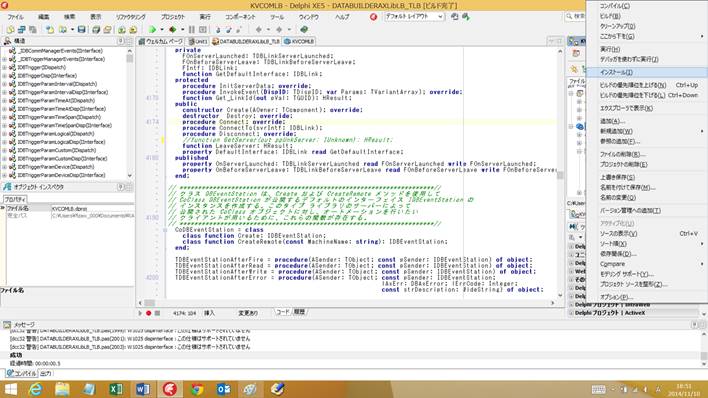Switch to the KVCOMLB editor tab

tap(299, 41)
